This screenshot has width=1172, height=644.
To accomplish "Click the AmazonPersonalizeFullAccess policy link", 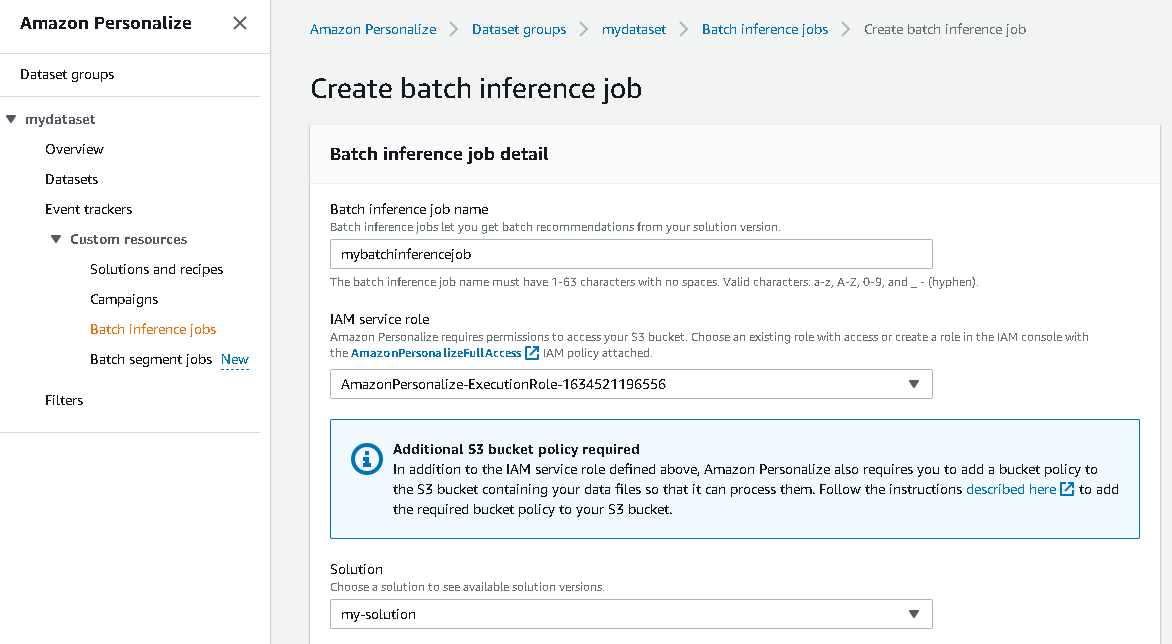I will click(x=436, y=353).
